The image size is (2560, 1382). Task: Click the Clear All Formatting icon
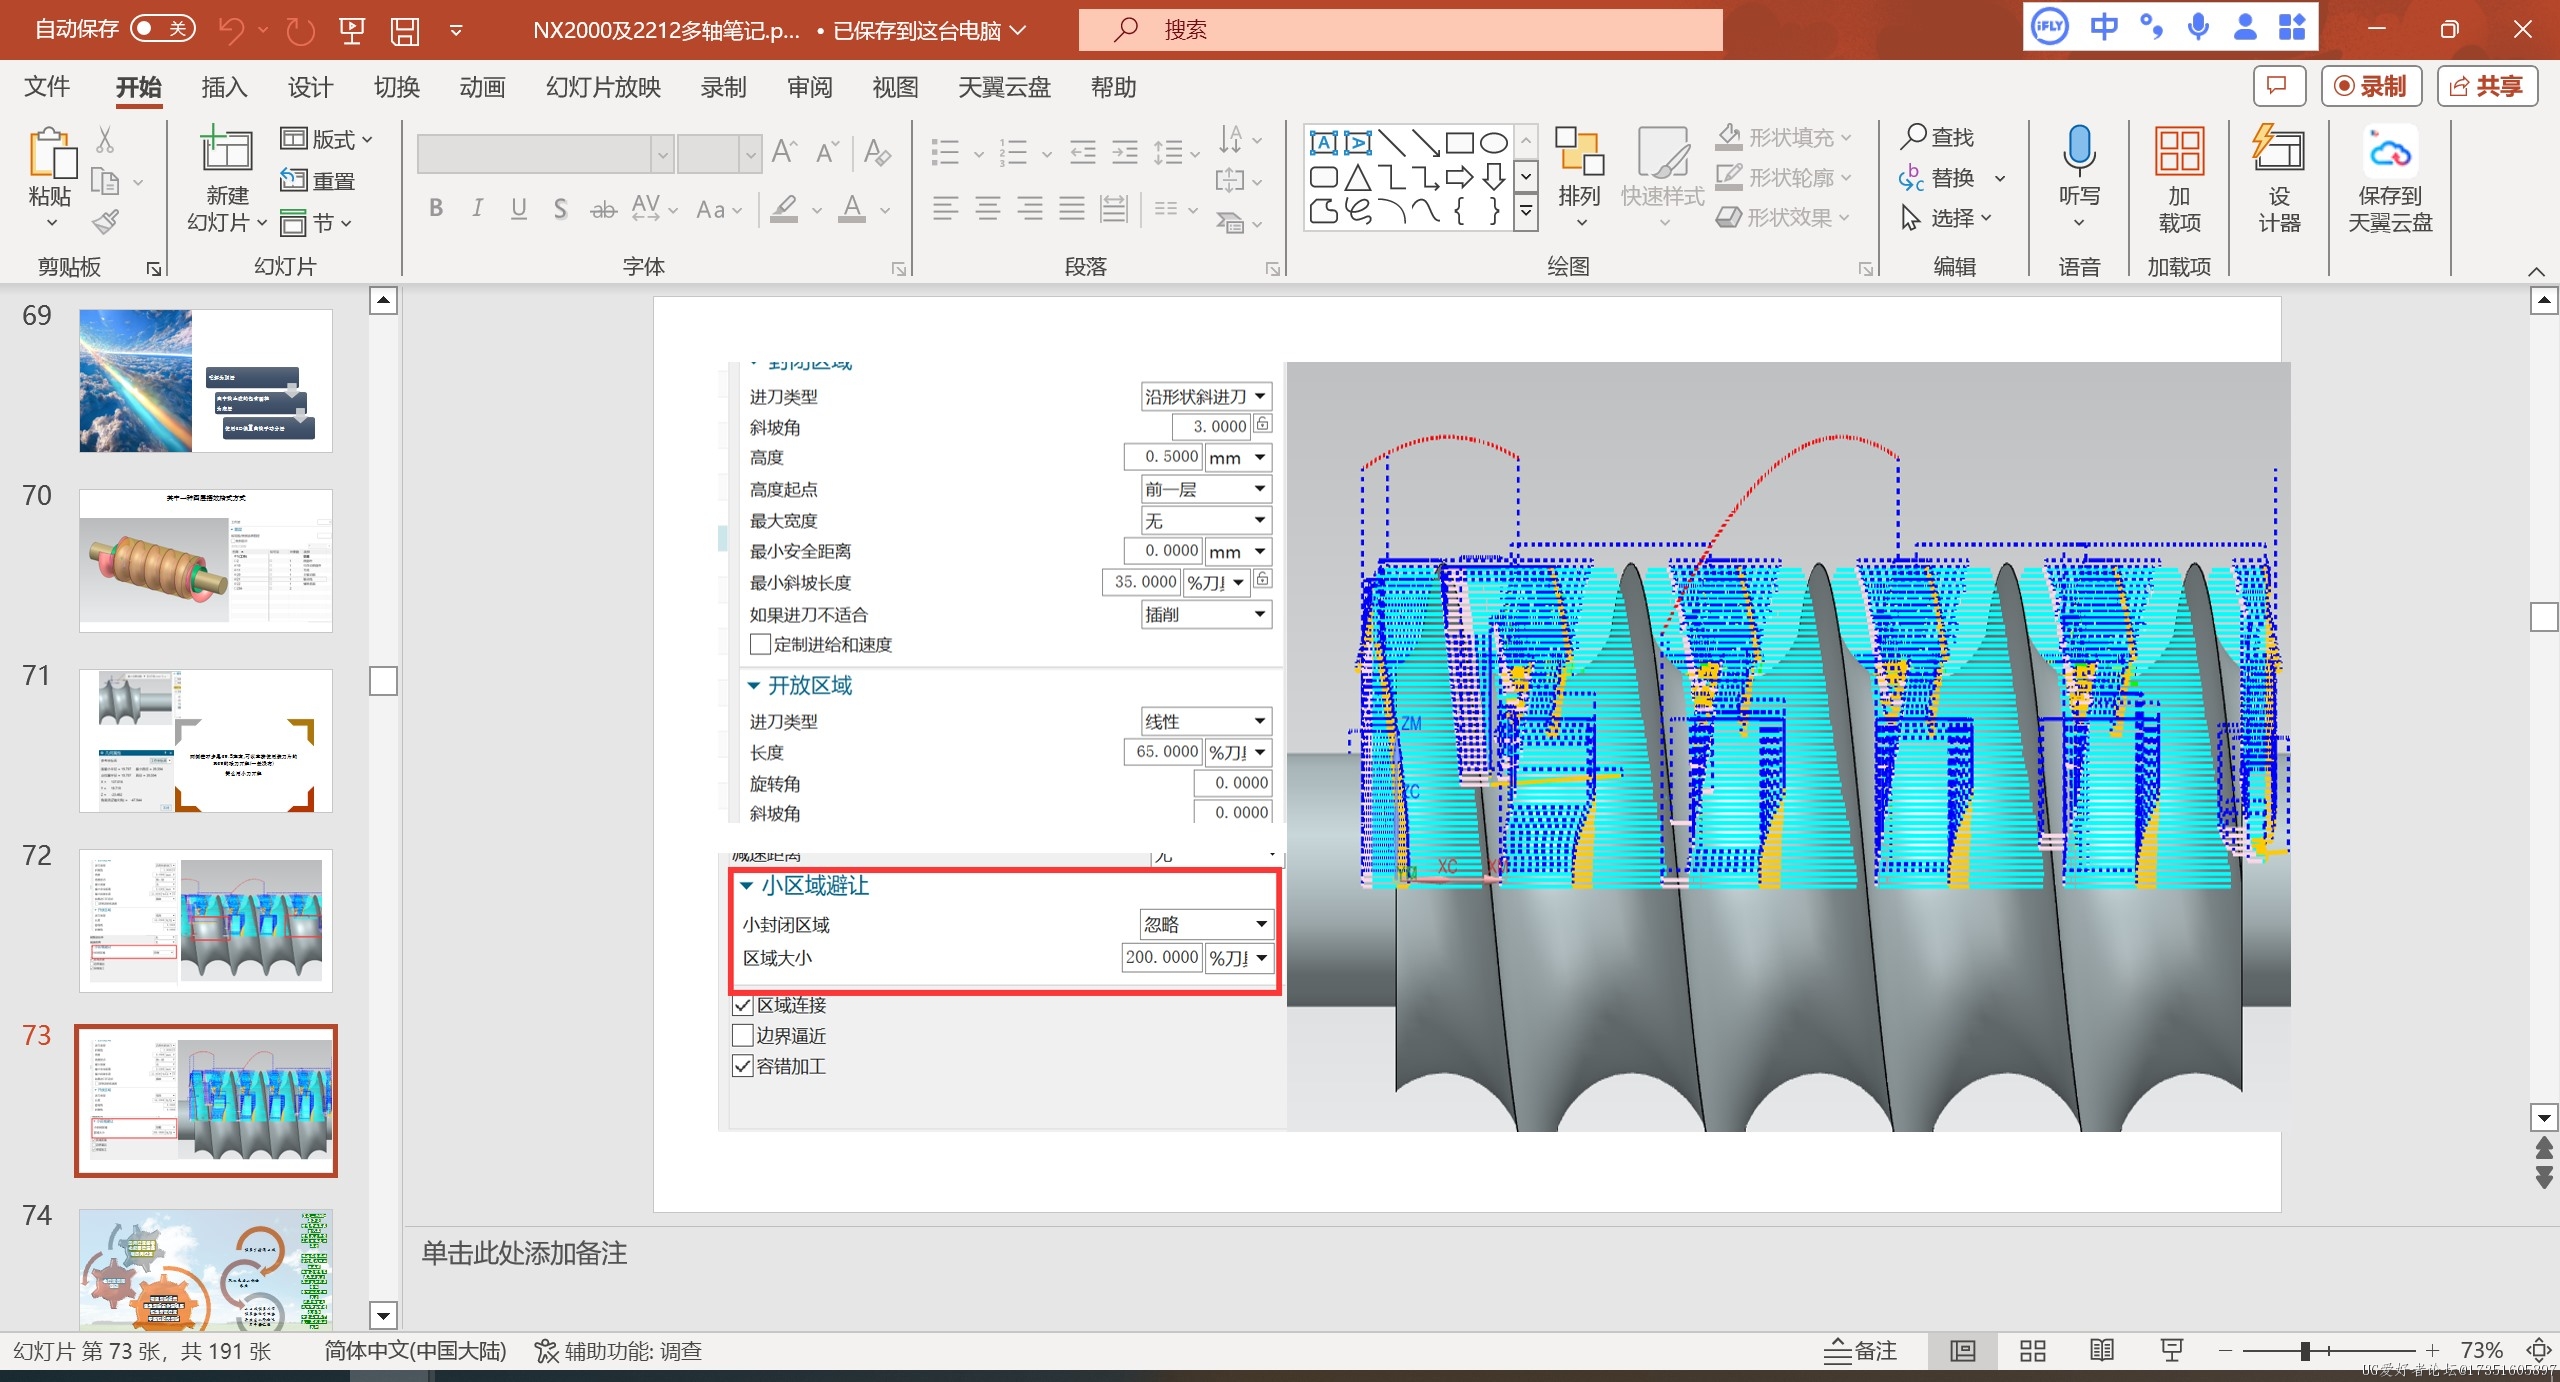[877, 152]
